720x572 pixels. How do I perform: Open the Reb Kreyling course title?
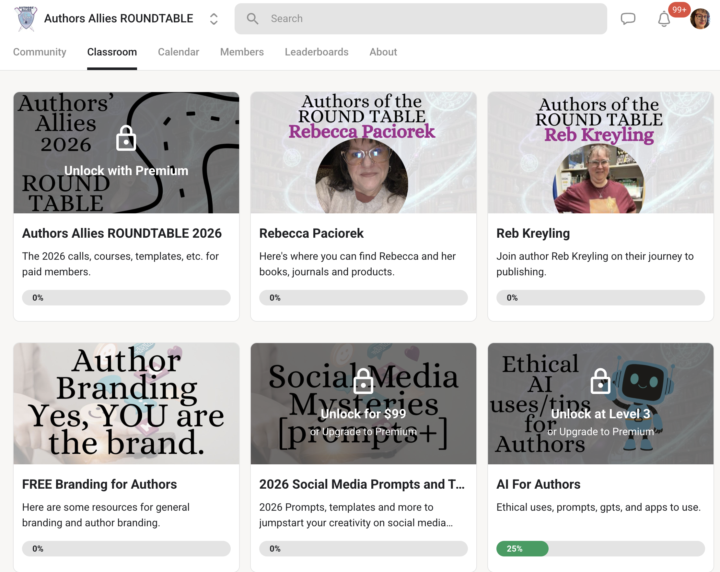click(x=533, y=233)
